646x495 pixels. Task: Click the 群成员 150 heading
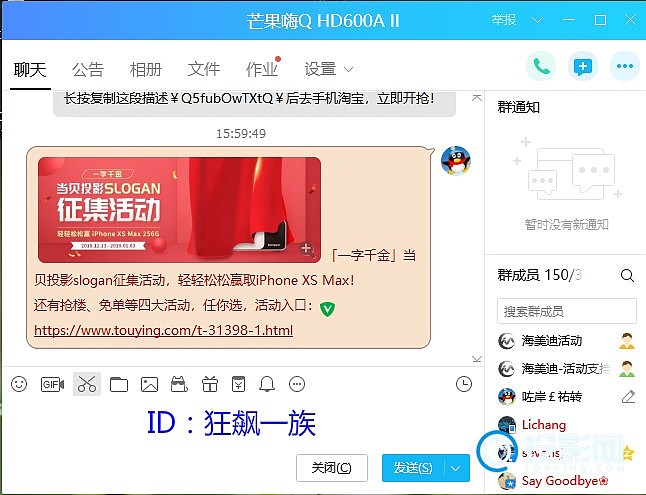point(539,275)
